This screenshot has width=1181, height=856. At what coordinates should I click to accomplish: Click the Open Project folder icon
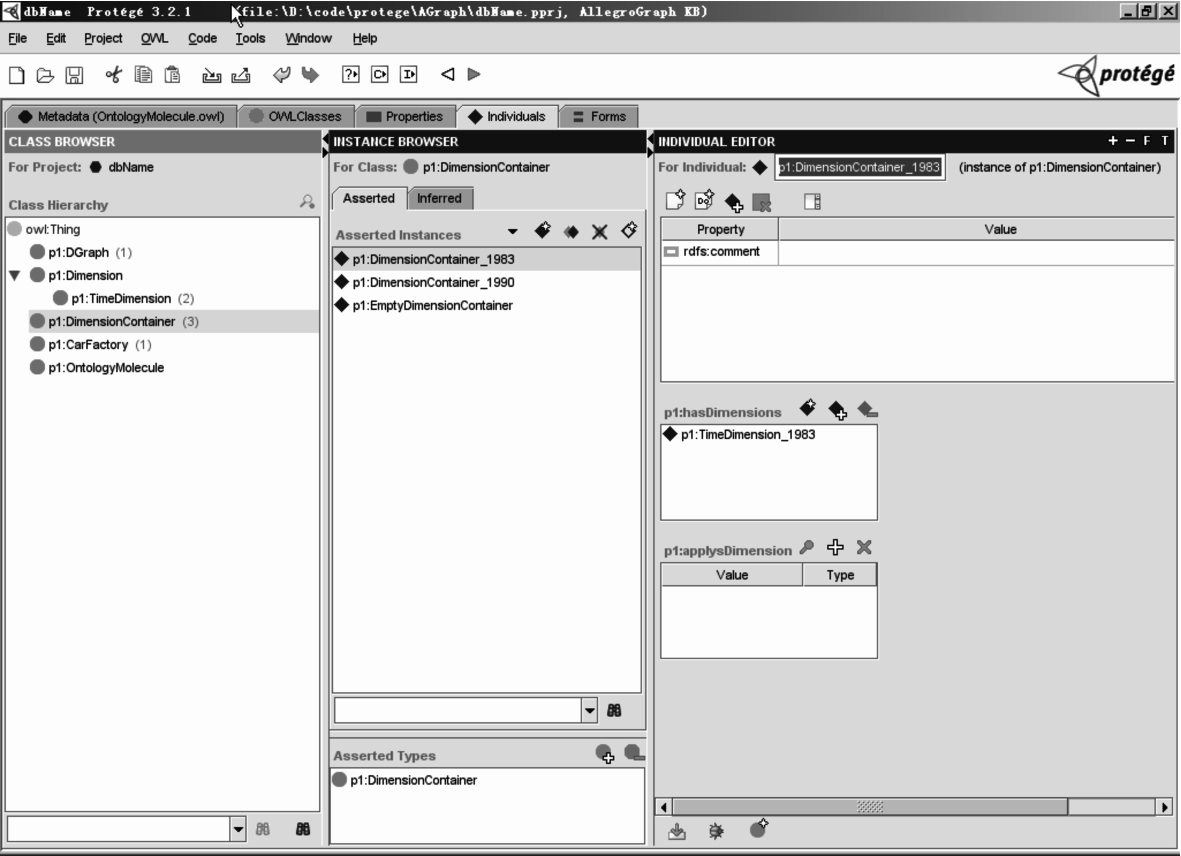[x=45, y=75]
